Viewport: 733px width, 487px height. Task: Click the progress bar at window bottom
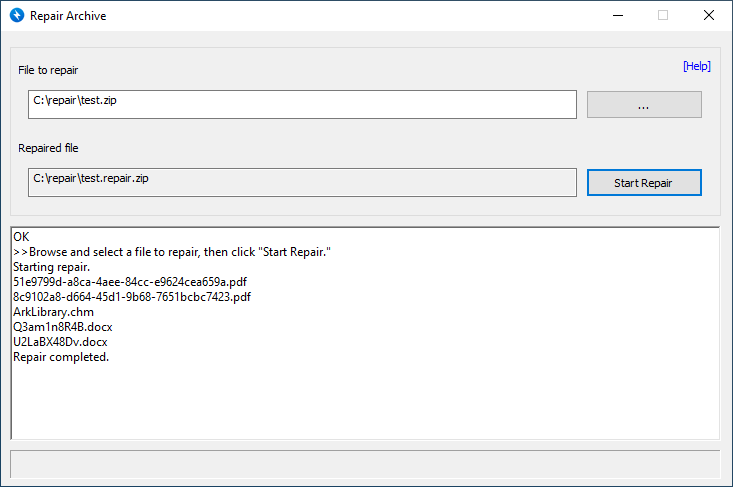(365, 464)
